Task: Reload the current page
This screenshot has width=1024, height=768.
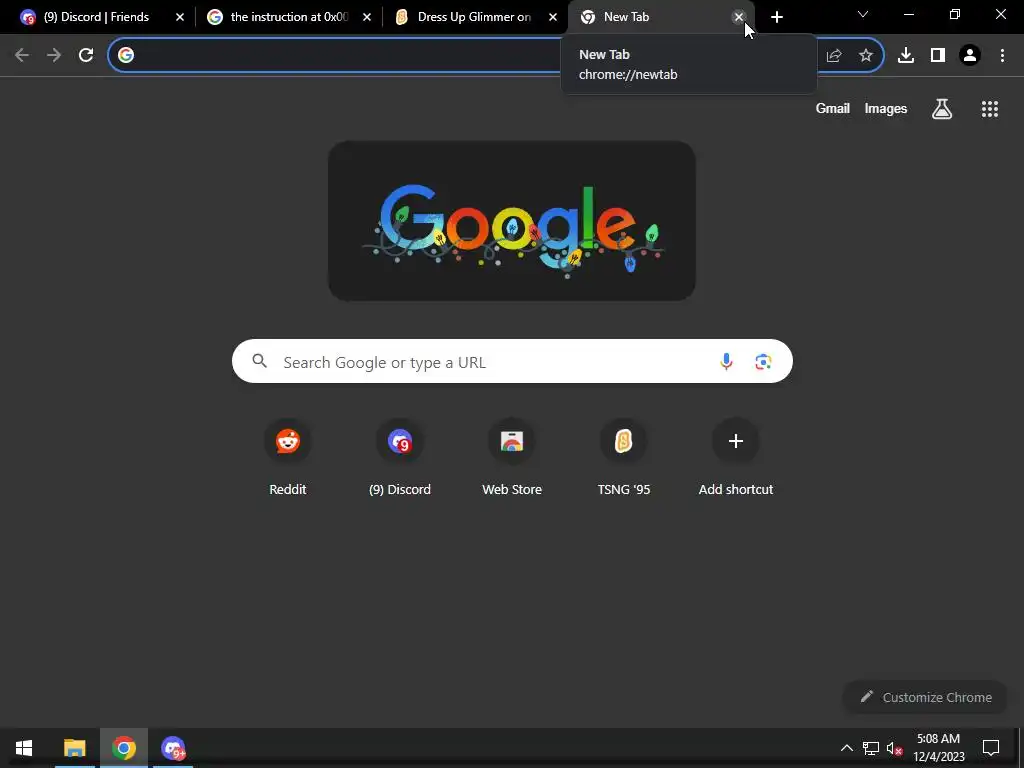Action: point(86,55)
